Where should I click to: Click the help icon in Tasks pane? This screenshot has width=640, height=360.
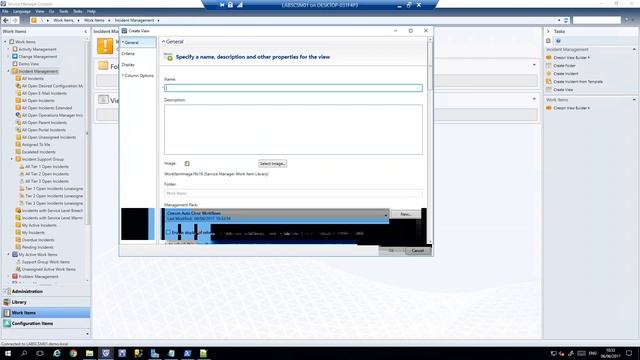click(x=558, y=41)
